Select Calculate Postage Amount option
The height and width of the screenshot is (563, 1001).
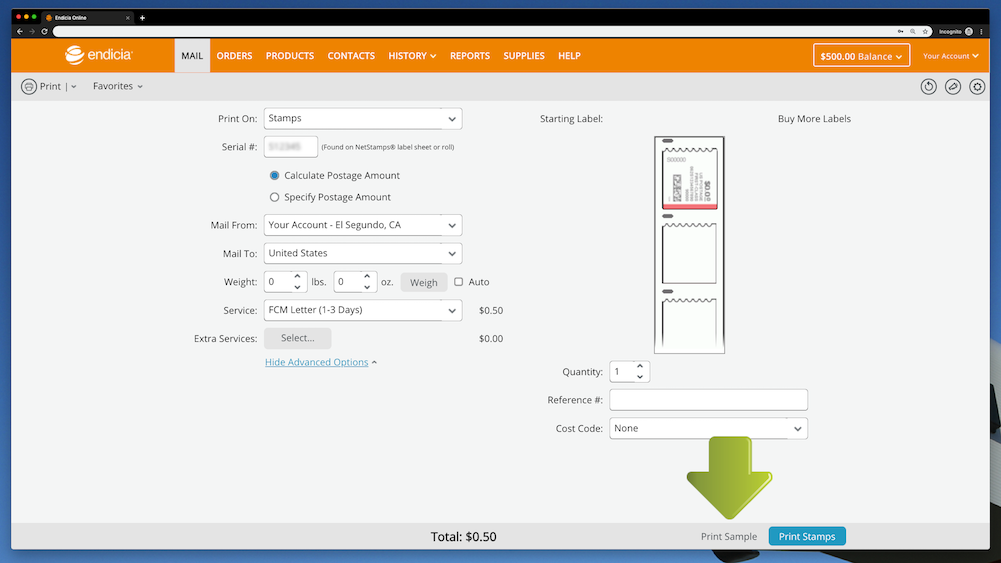tap(275, 176)
